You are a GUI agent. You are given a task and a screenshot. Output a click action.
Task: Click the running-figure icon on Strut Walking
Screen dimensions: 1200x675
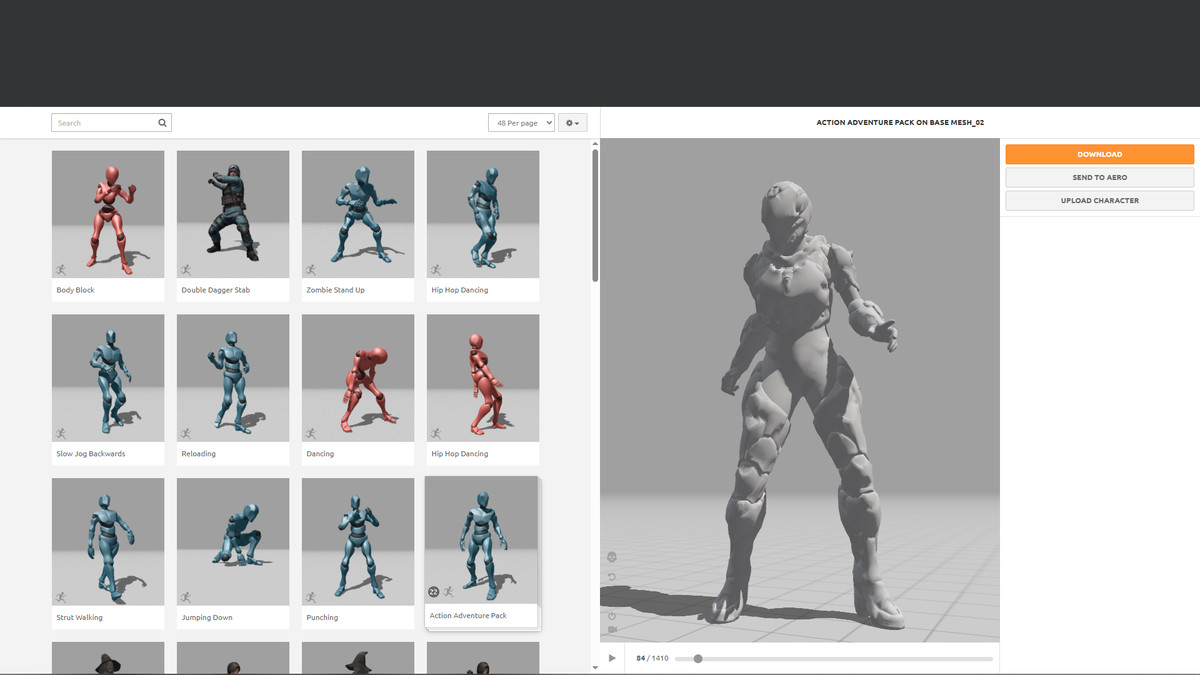pos(61,597)
